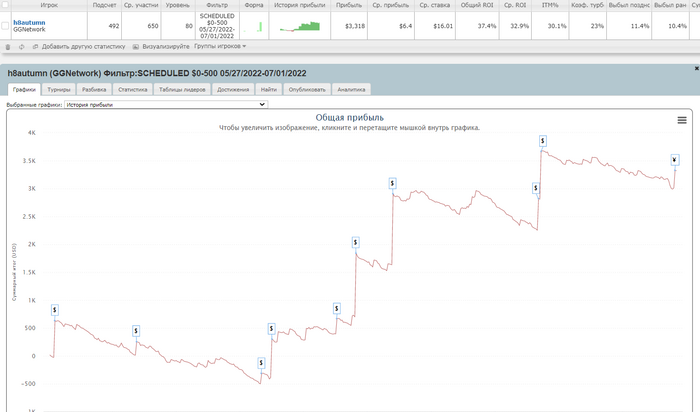700x412 pixels.
Task: Open the 'Таблицы лидеров' tab
Action: click(182, 89)
